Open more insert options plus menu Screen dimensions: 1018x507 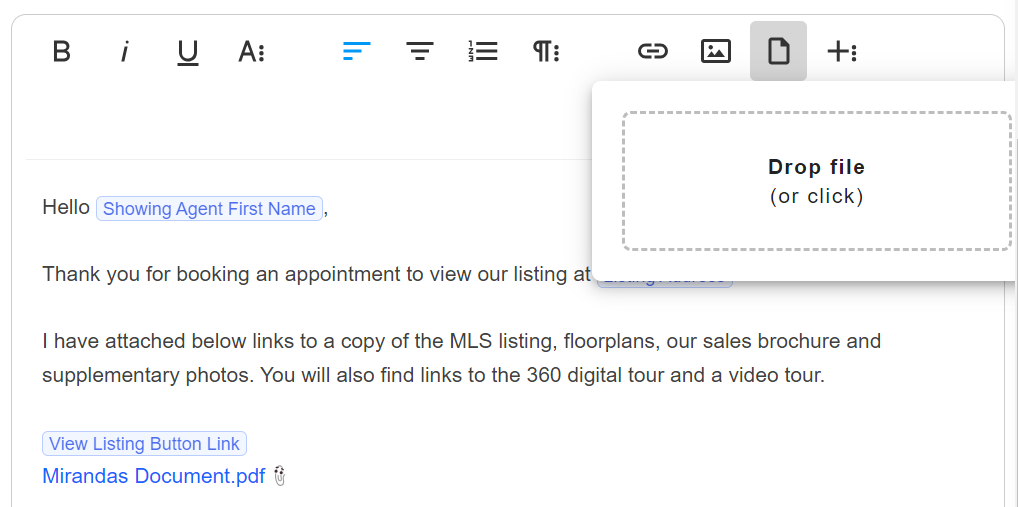pos(842,51)
